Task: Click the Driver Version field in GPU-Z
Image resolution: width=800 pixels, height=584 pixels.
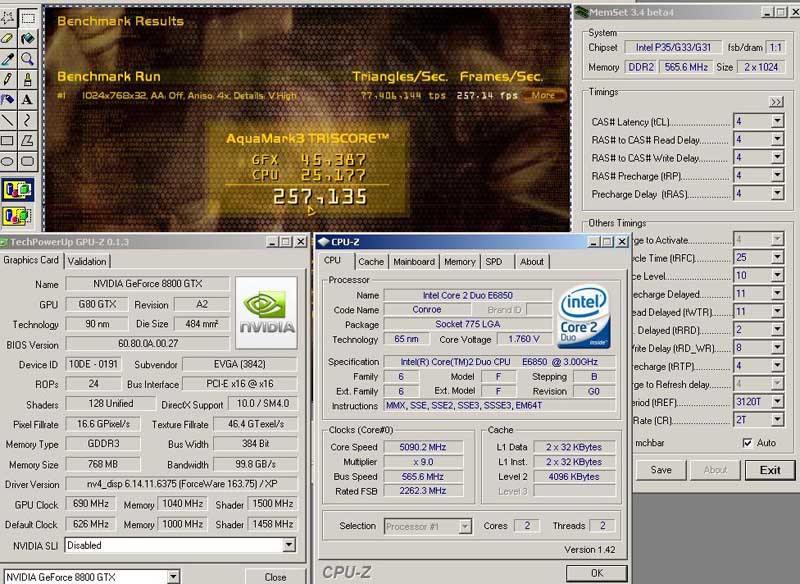Action: (182, 484)
